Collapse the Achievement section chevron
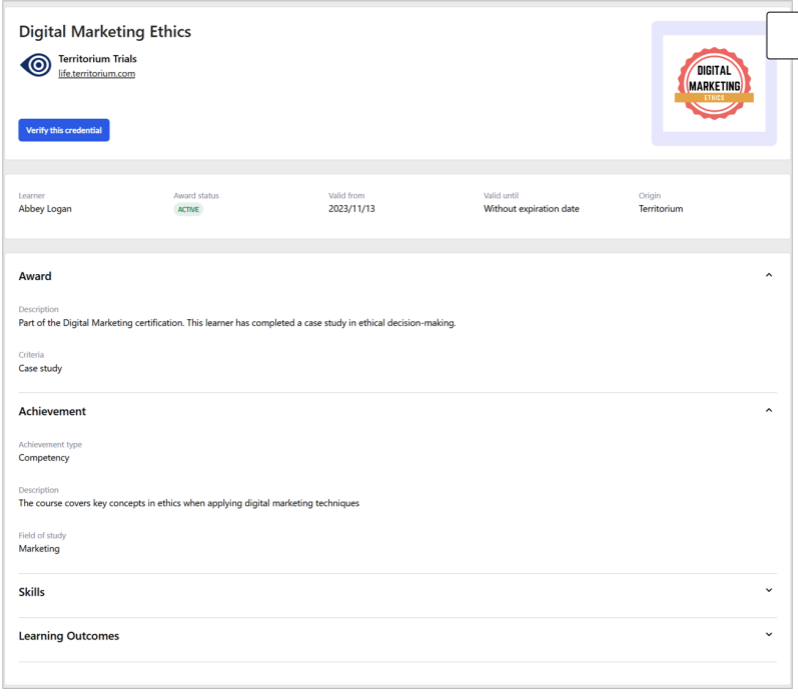The width and height of the screenshot is (798, 700). click(x=768, y=410)
